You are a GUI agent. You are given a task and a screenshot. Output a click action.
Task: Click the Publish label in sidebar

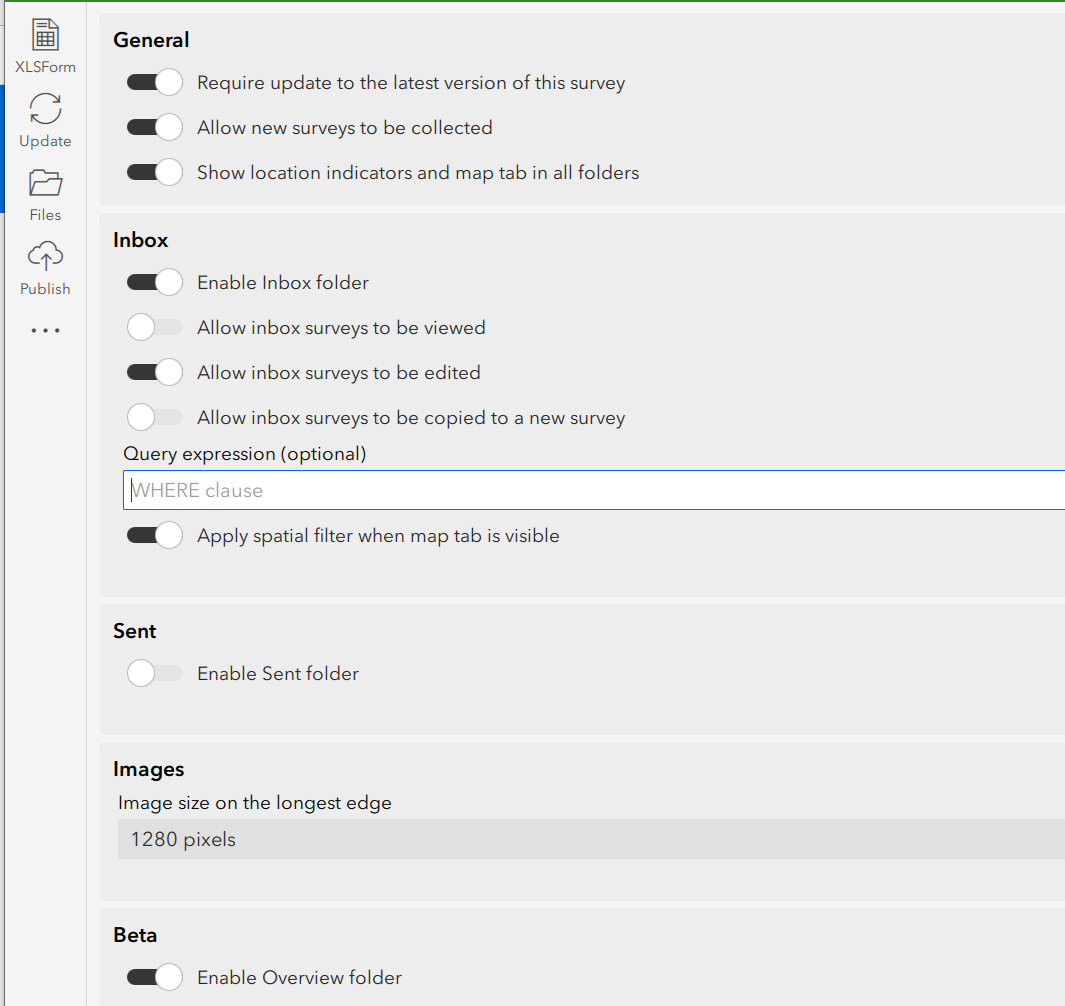(45, 289)
